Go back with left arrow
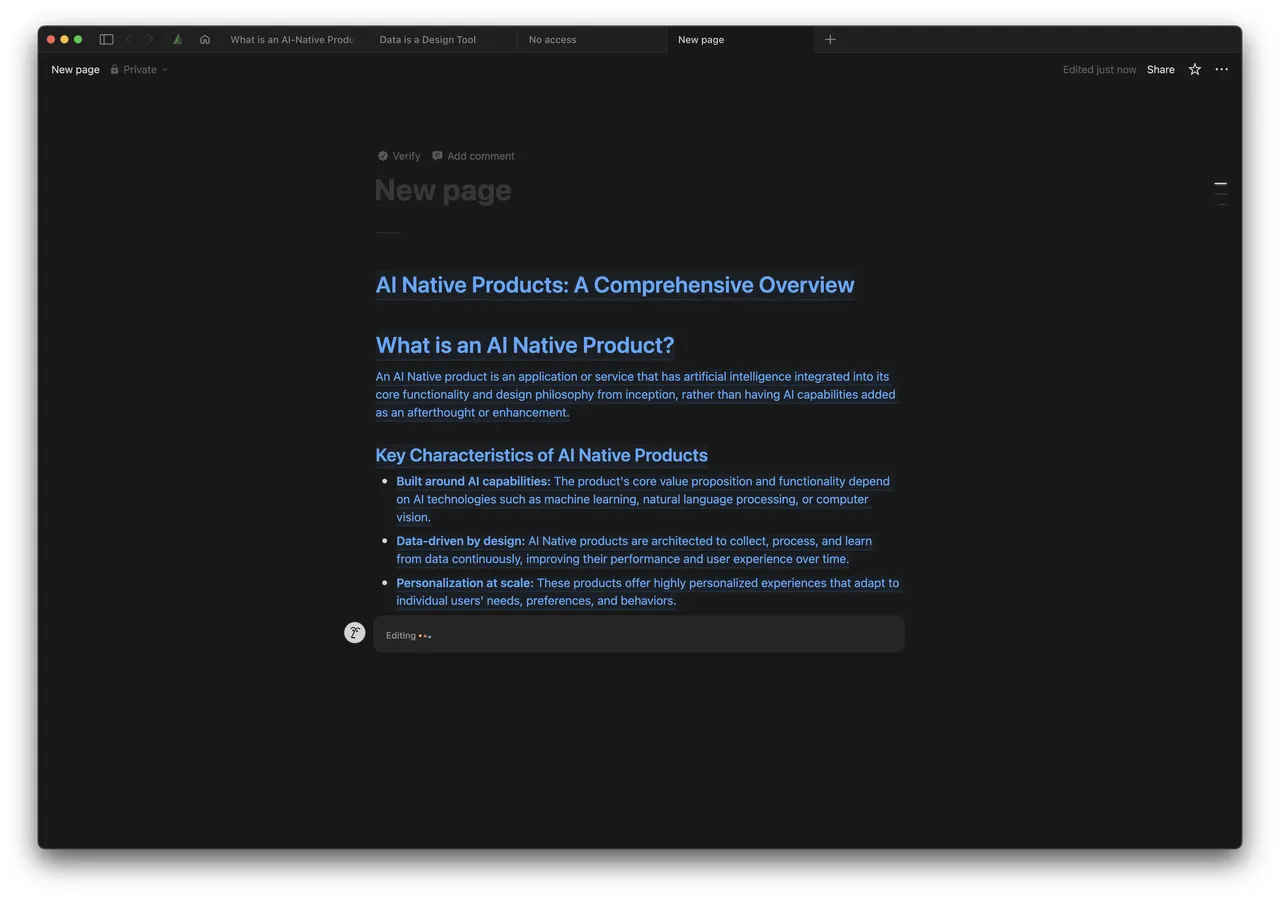Image resolution: width=1280 pixels, height=899 pixels. tap(128, 40)
